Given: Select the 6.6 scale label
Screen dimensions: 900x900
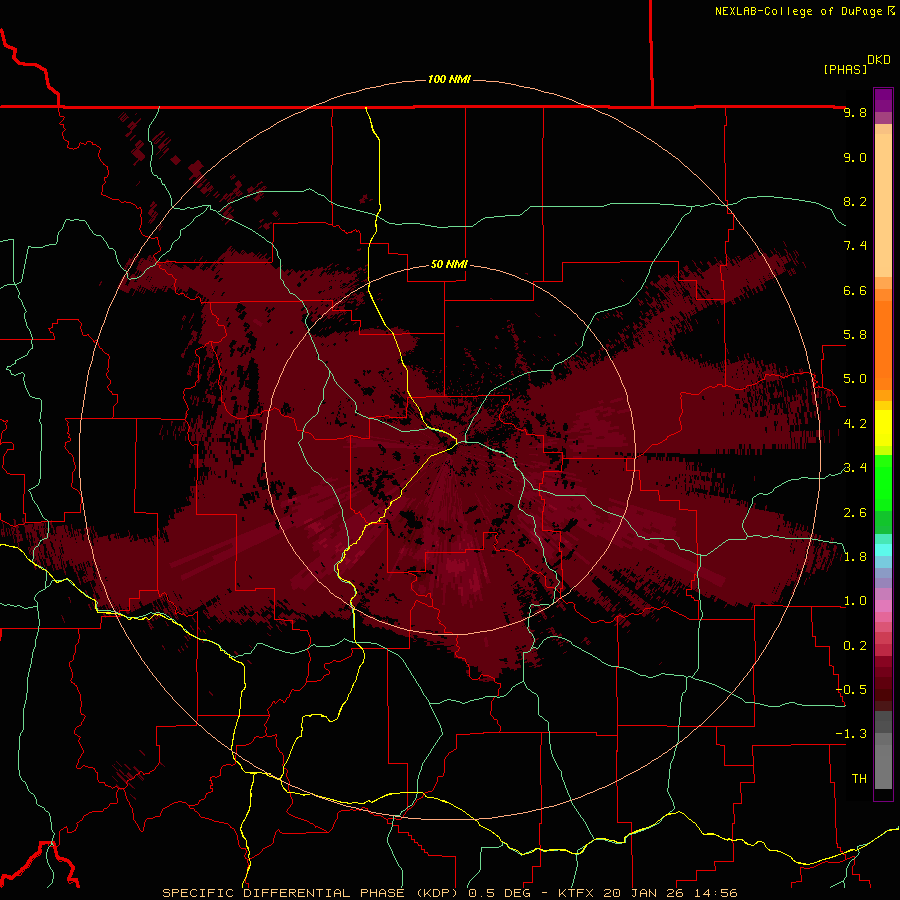Looking at the screenshot, I should [855, 290].
